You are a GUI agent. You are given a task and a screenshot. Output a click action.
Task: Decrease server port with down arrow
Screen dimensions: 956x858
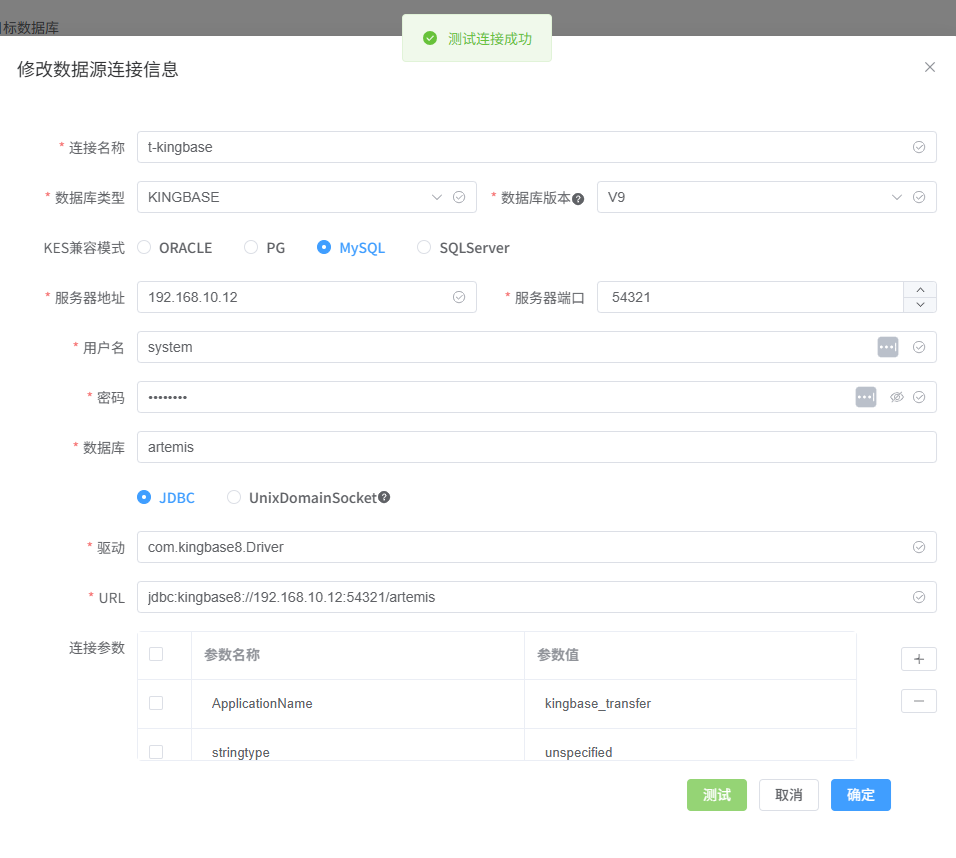920,305
